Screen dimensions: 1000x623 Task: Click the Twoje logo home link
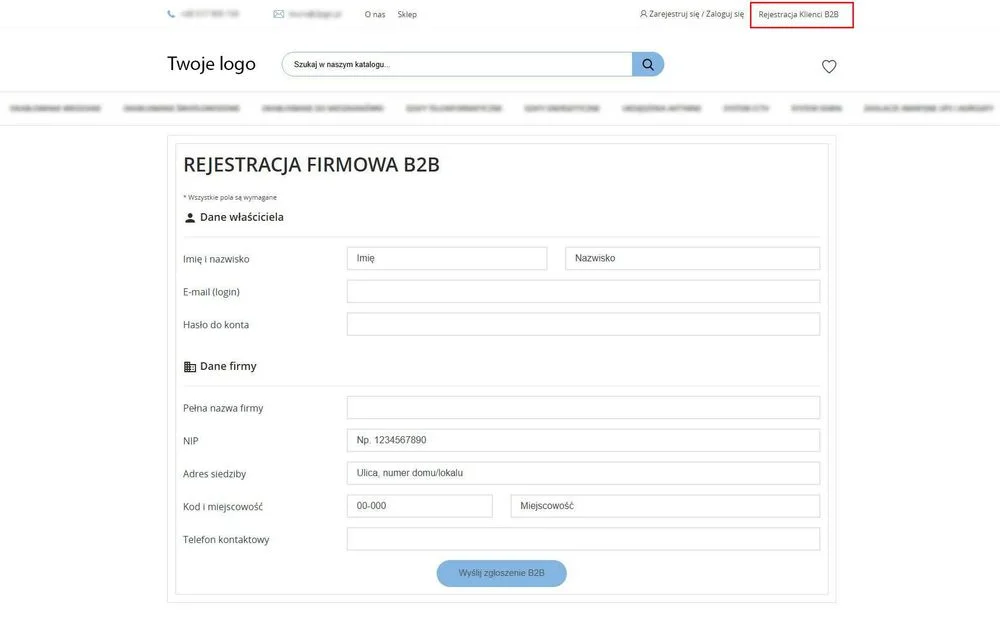click(x=211, y=64)
